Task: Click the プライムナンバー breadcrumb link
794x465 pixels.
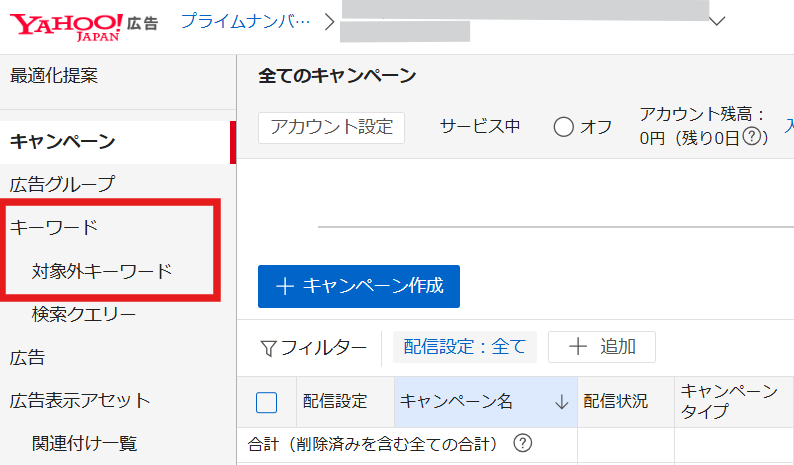Action: 245,21
